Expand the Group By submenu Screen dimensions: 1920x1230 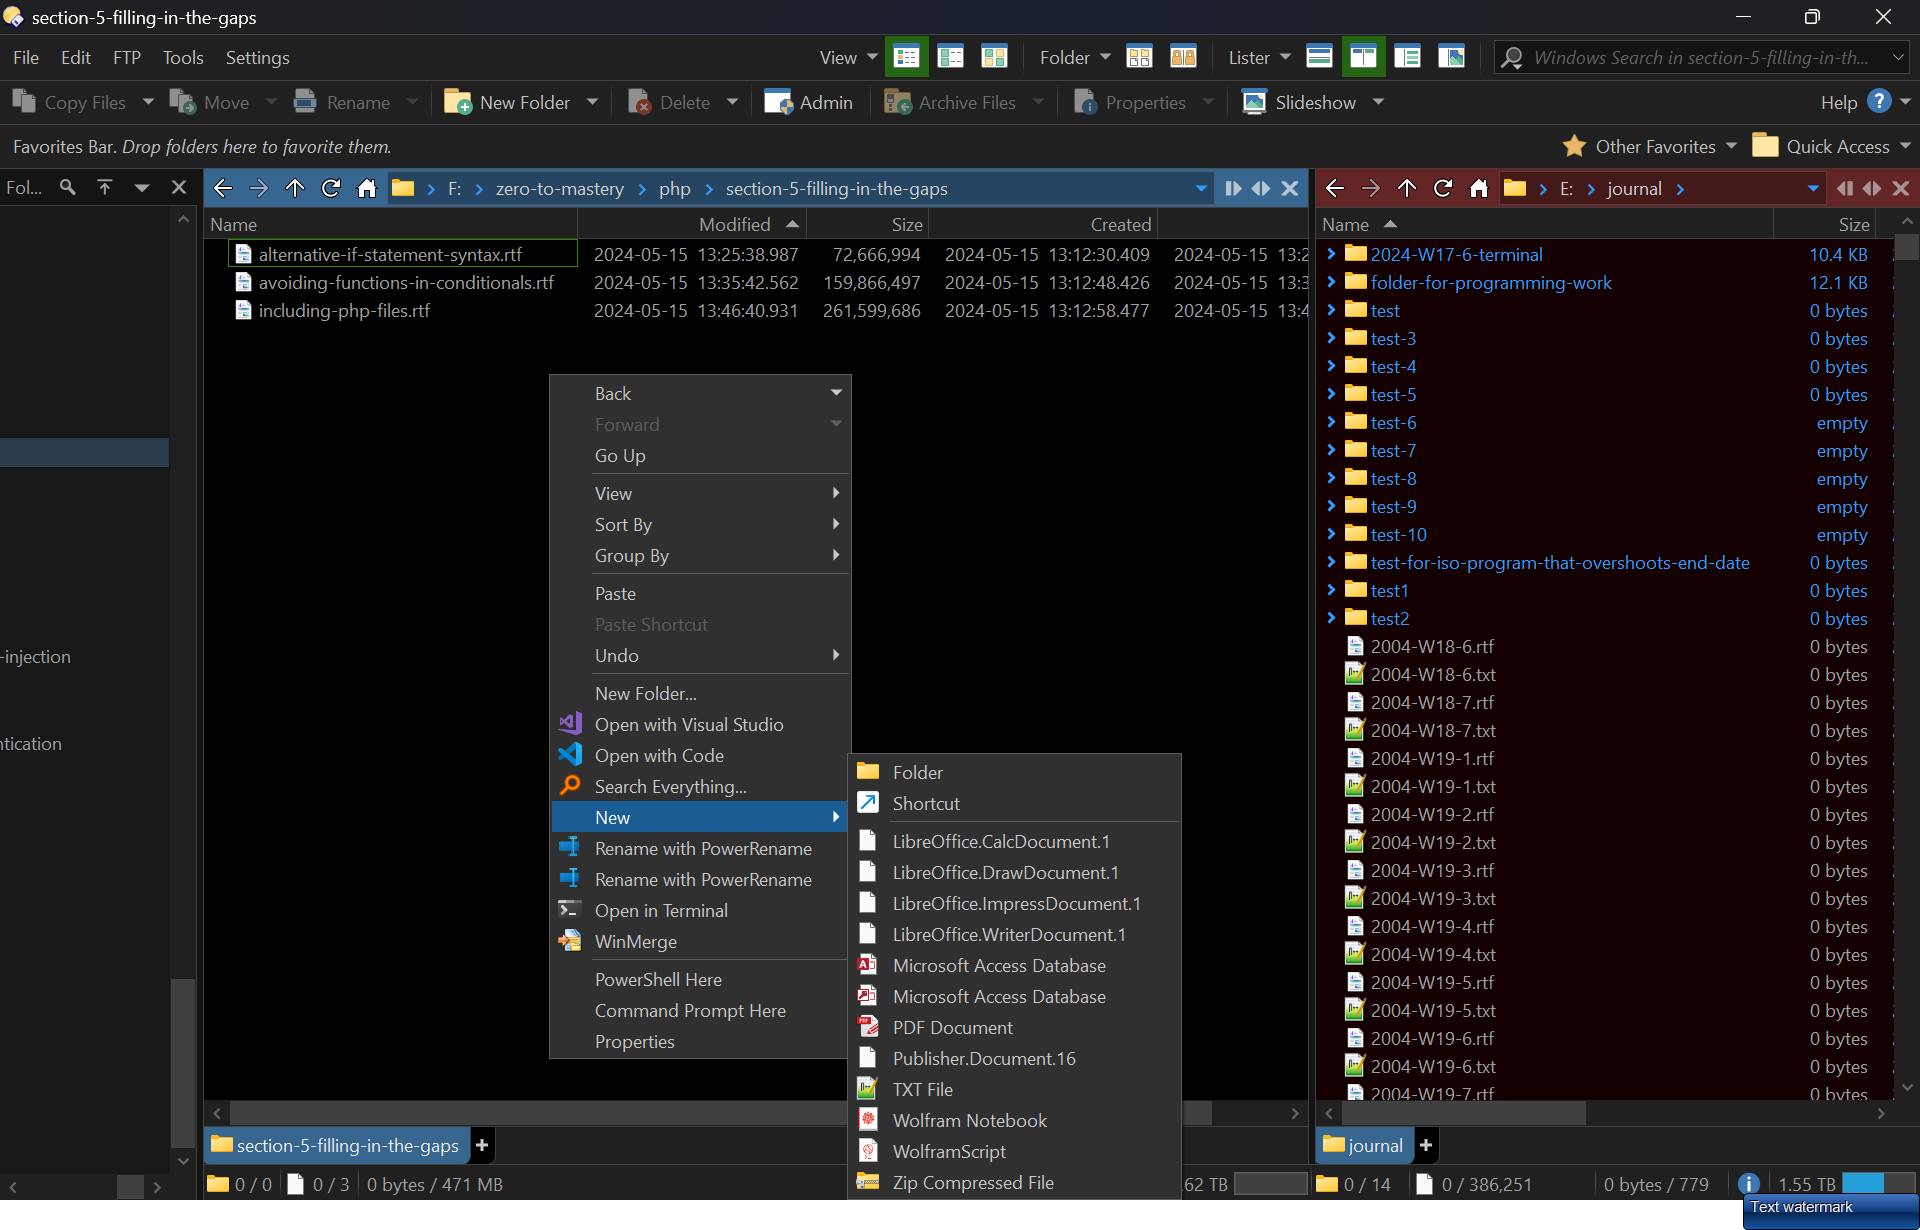point(700,555)
